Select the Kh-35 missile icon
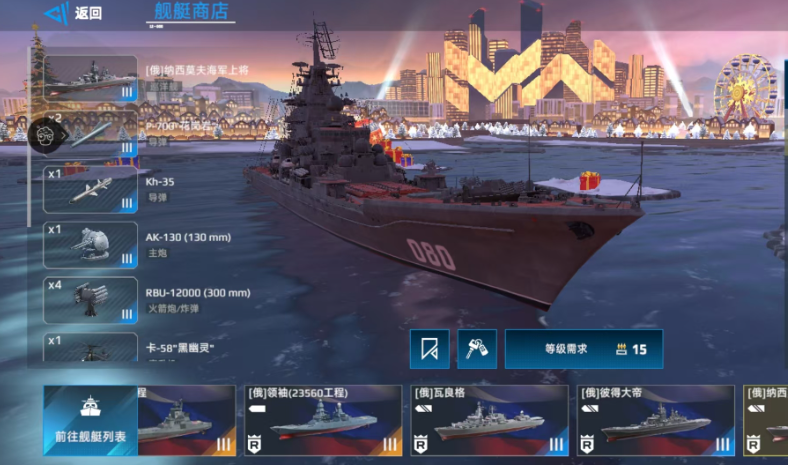This screenshot has height=465, width=788. click(90, 190)
